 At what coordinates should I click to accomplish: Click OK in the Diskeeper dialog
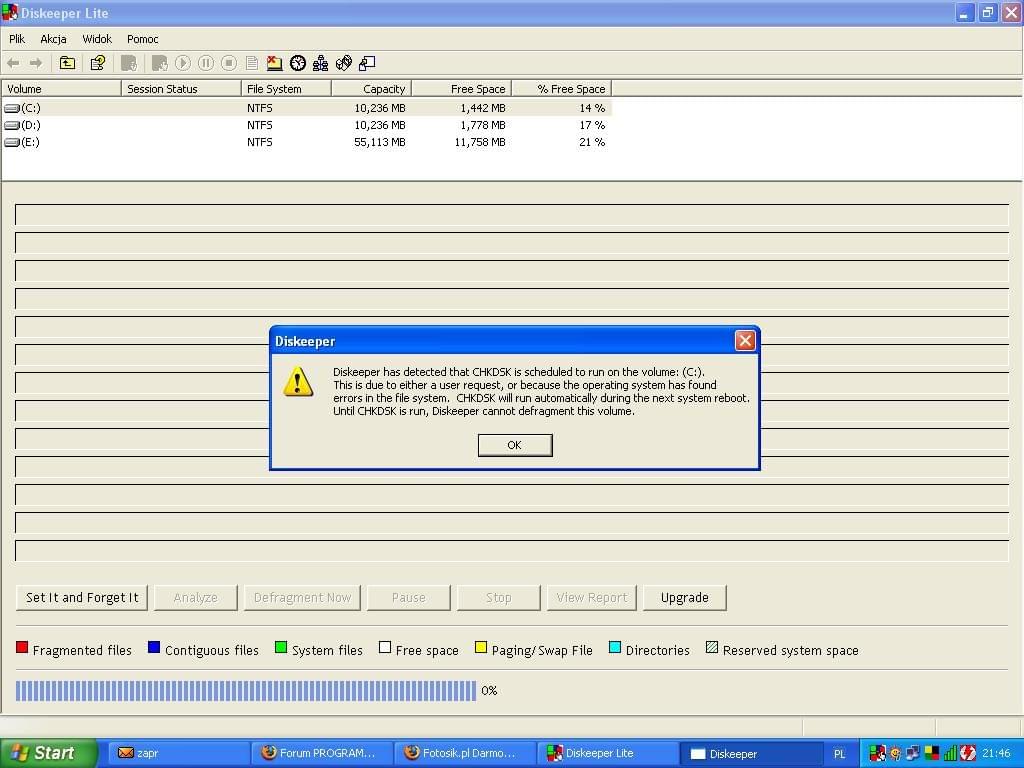coord(515,445)
